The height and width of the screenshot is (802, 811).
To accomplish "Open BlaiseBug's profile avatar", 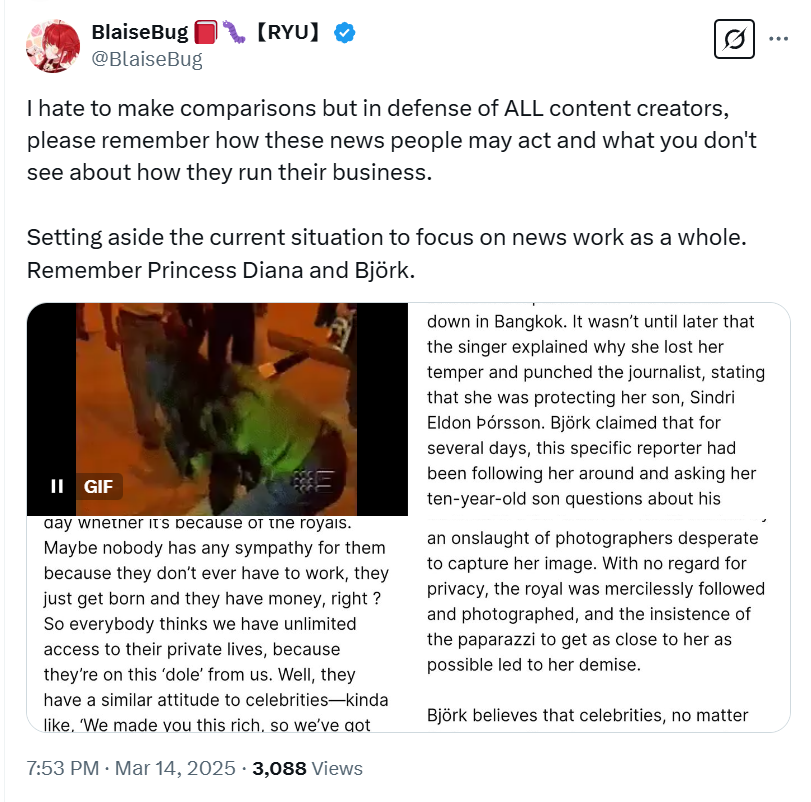I will pos(53,46).
